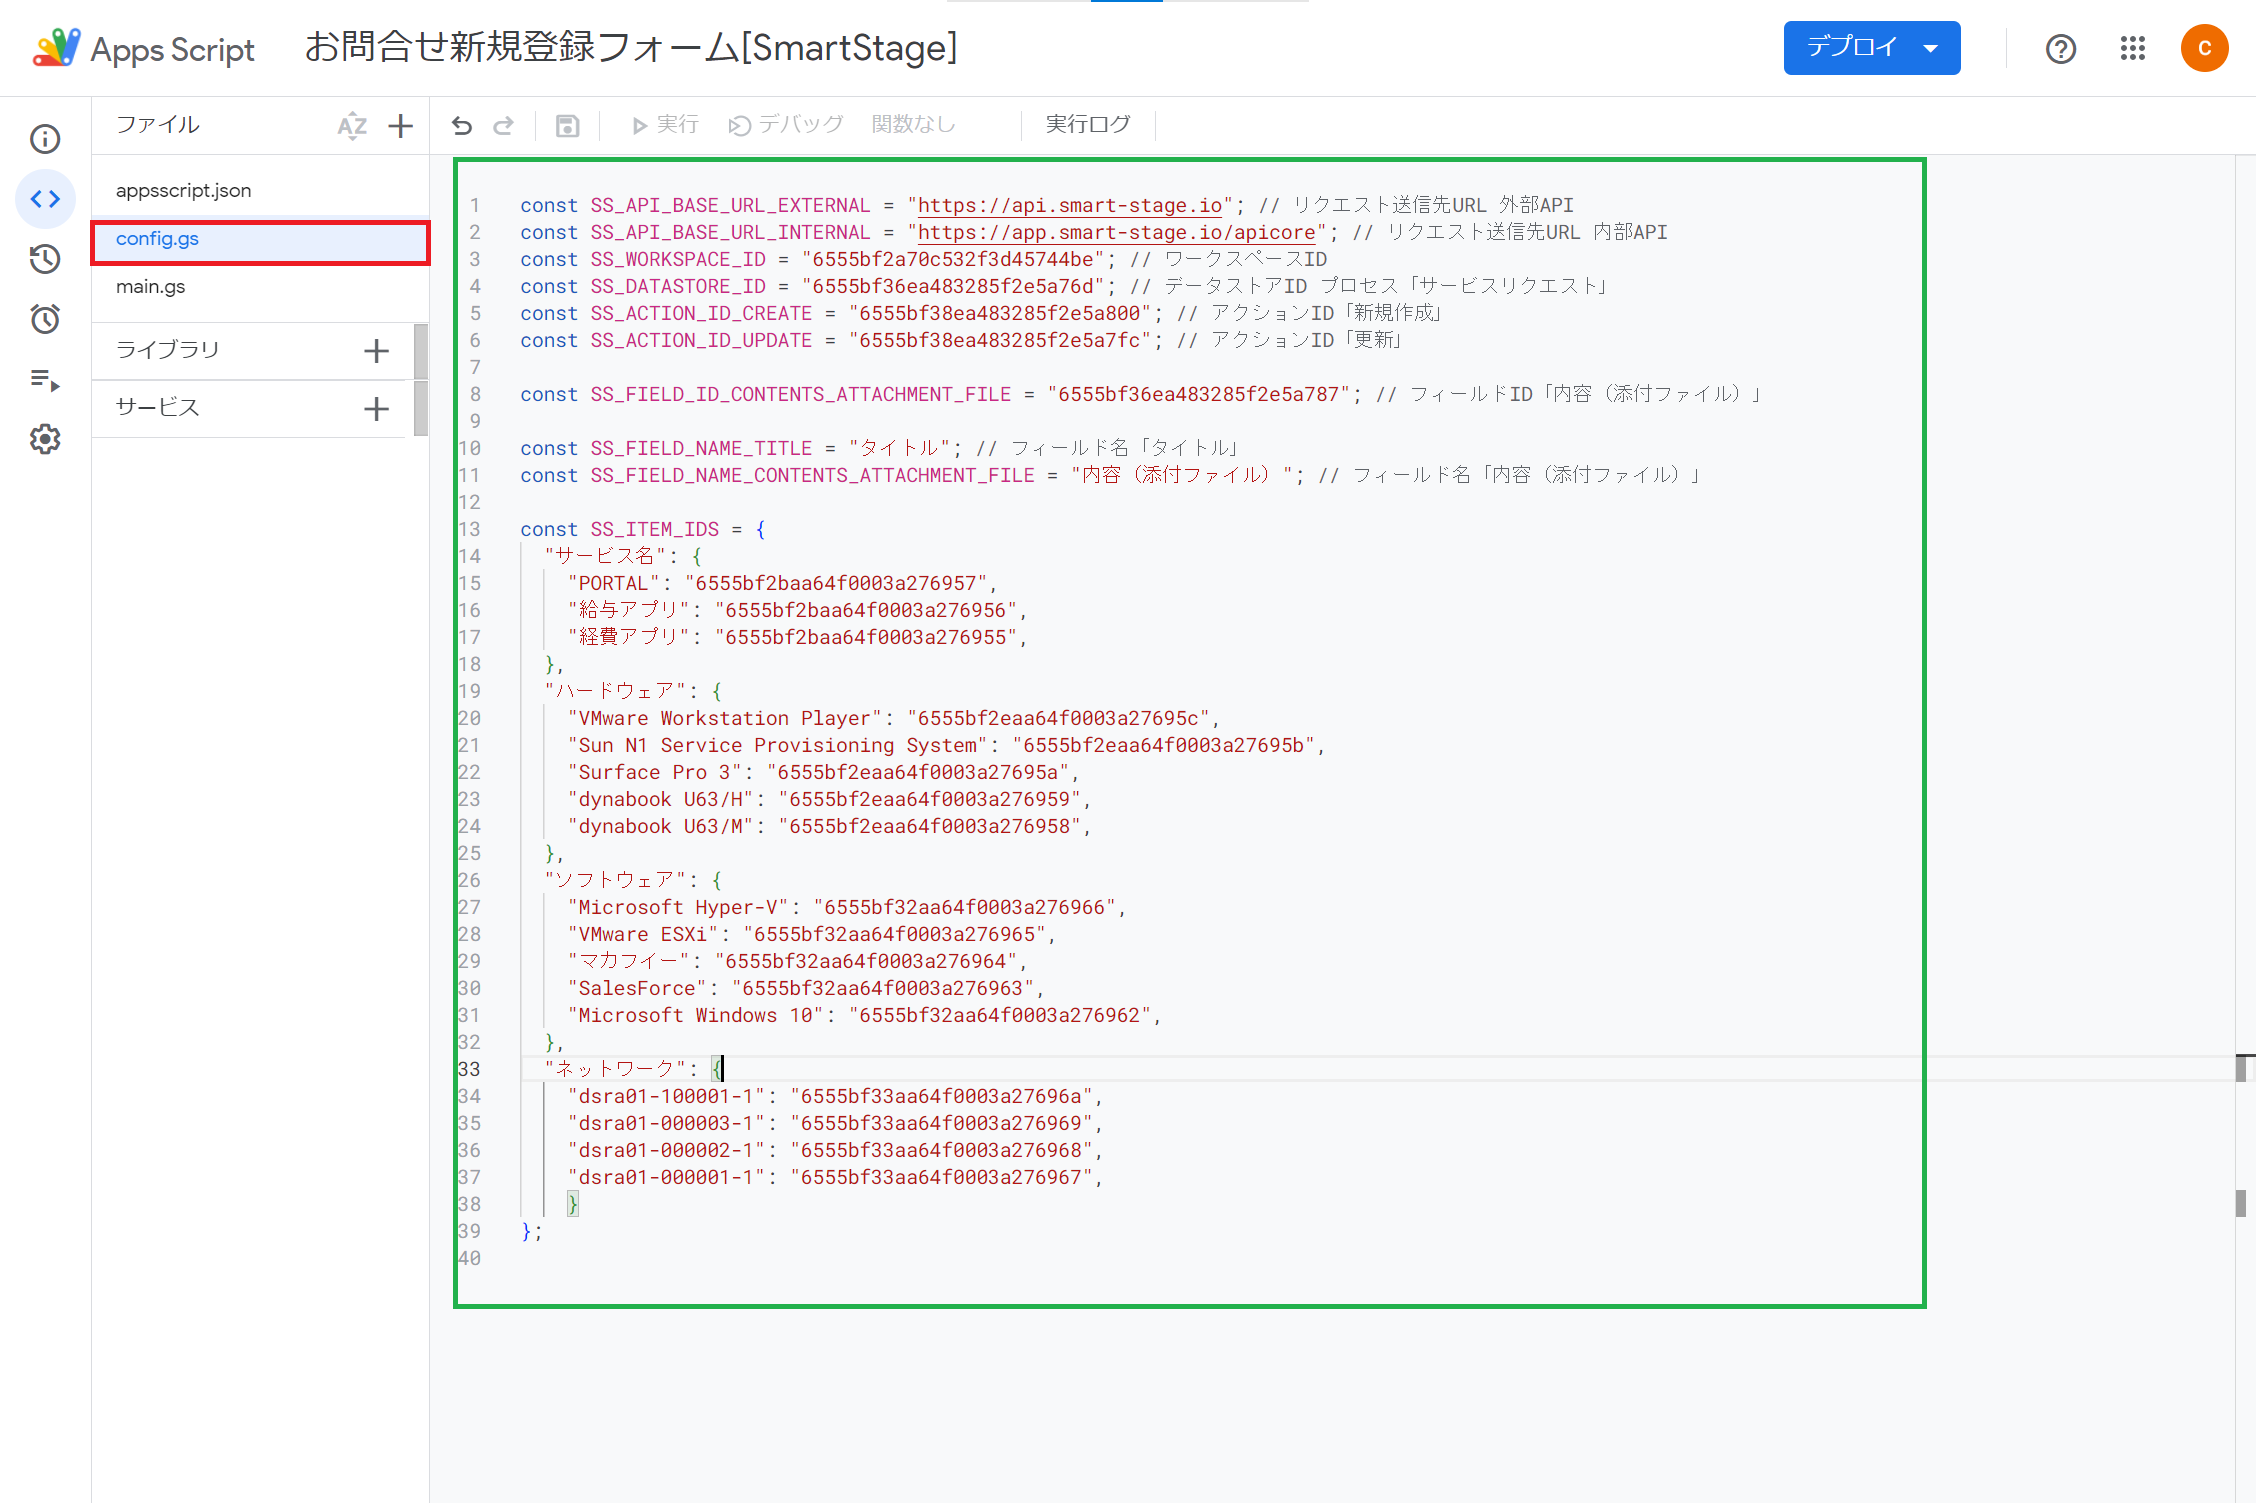
Task: Click the ライブラリ section header
Action: [x=167, y=350]
